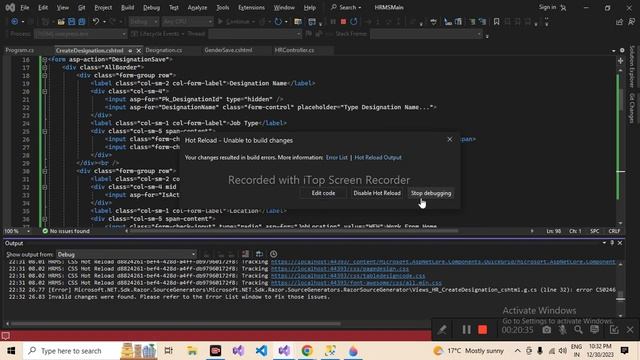Collapse the div at line 30
The height and width of the screenshot is (360, 640).
tap(44, 171)
